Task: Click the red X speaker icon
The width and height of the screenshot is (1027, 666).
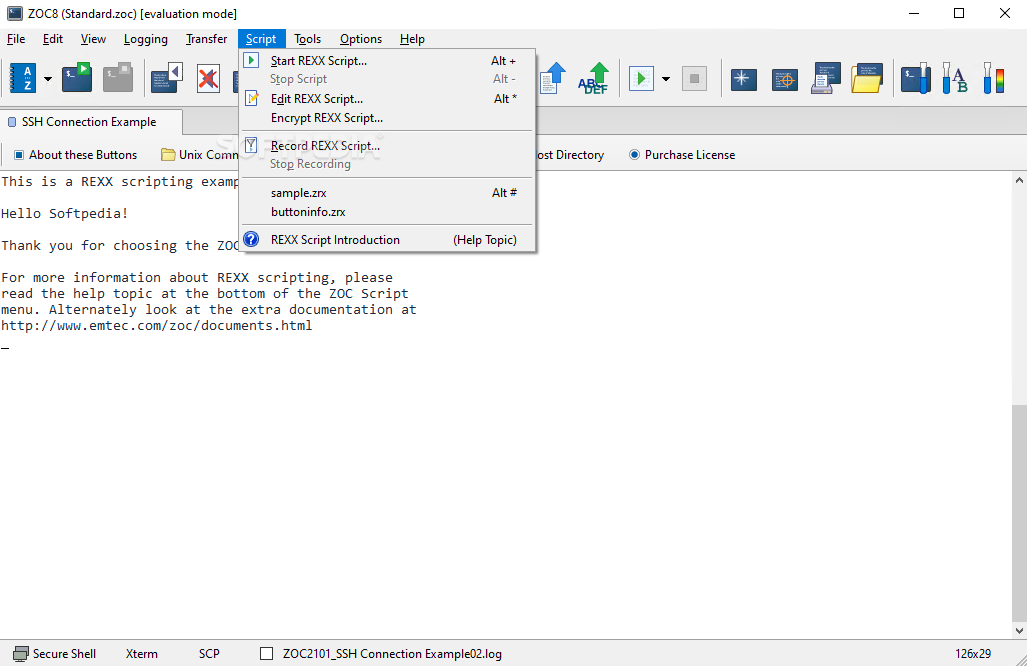Action: coord(208,79)
